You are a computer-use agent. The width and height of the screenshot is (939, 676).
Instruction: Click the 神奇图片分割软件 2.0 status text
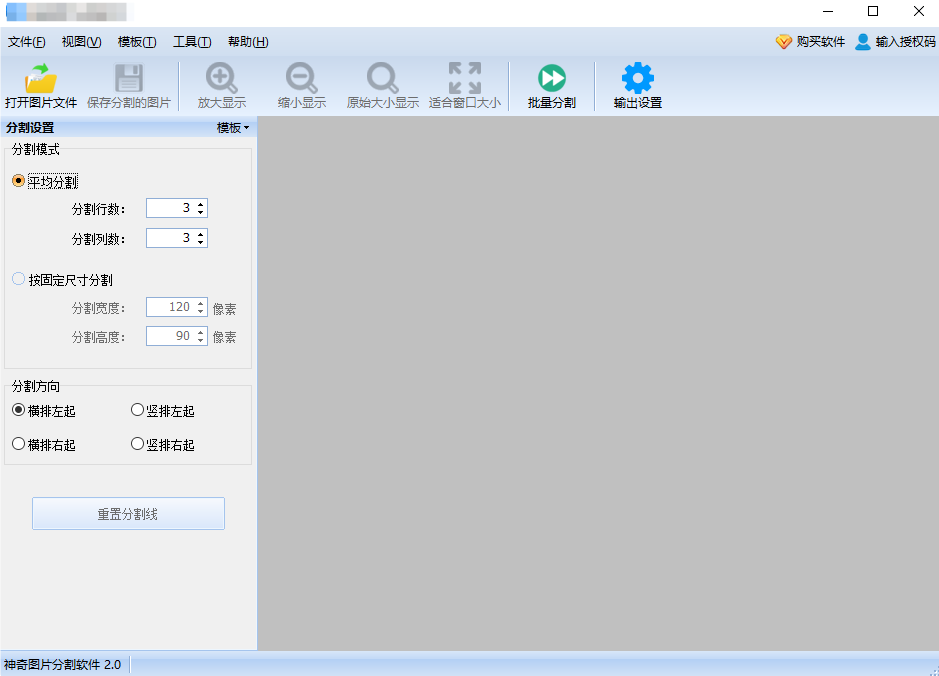pos(62,665)
